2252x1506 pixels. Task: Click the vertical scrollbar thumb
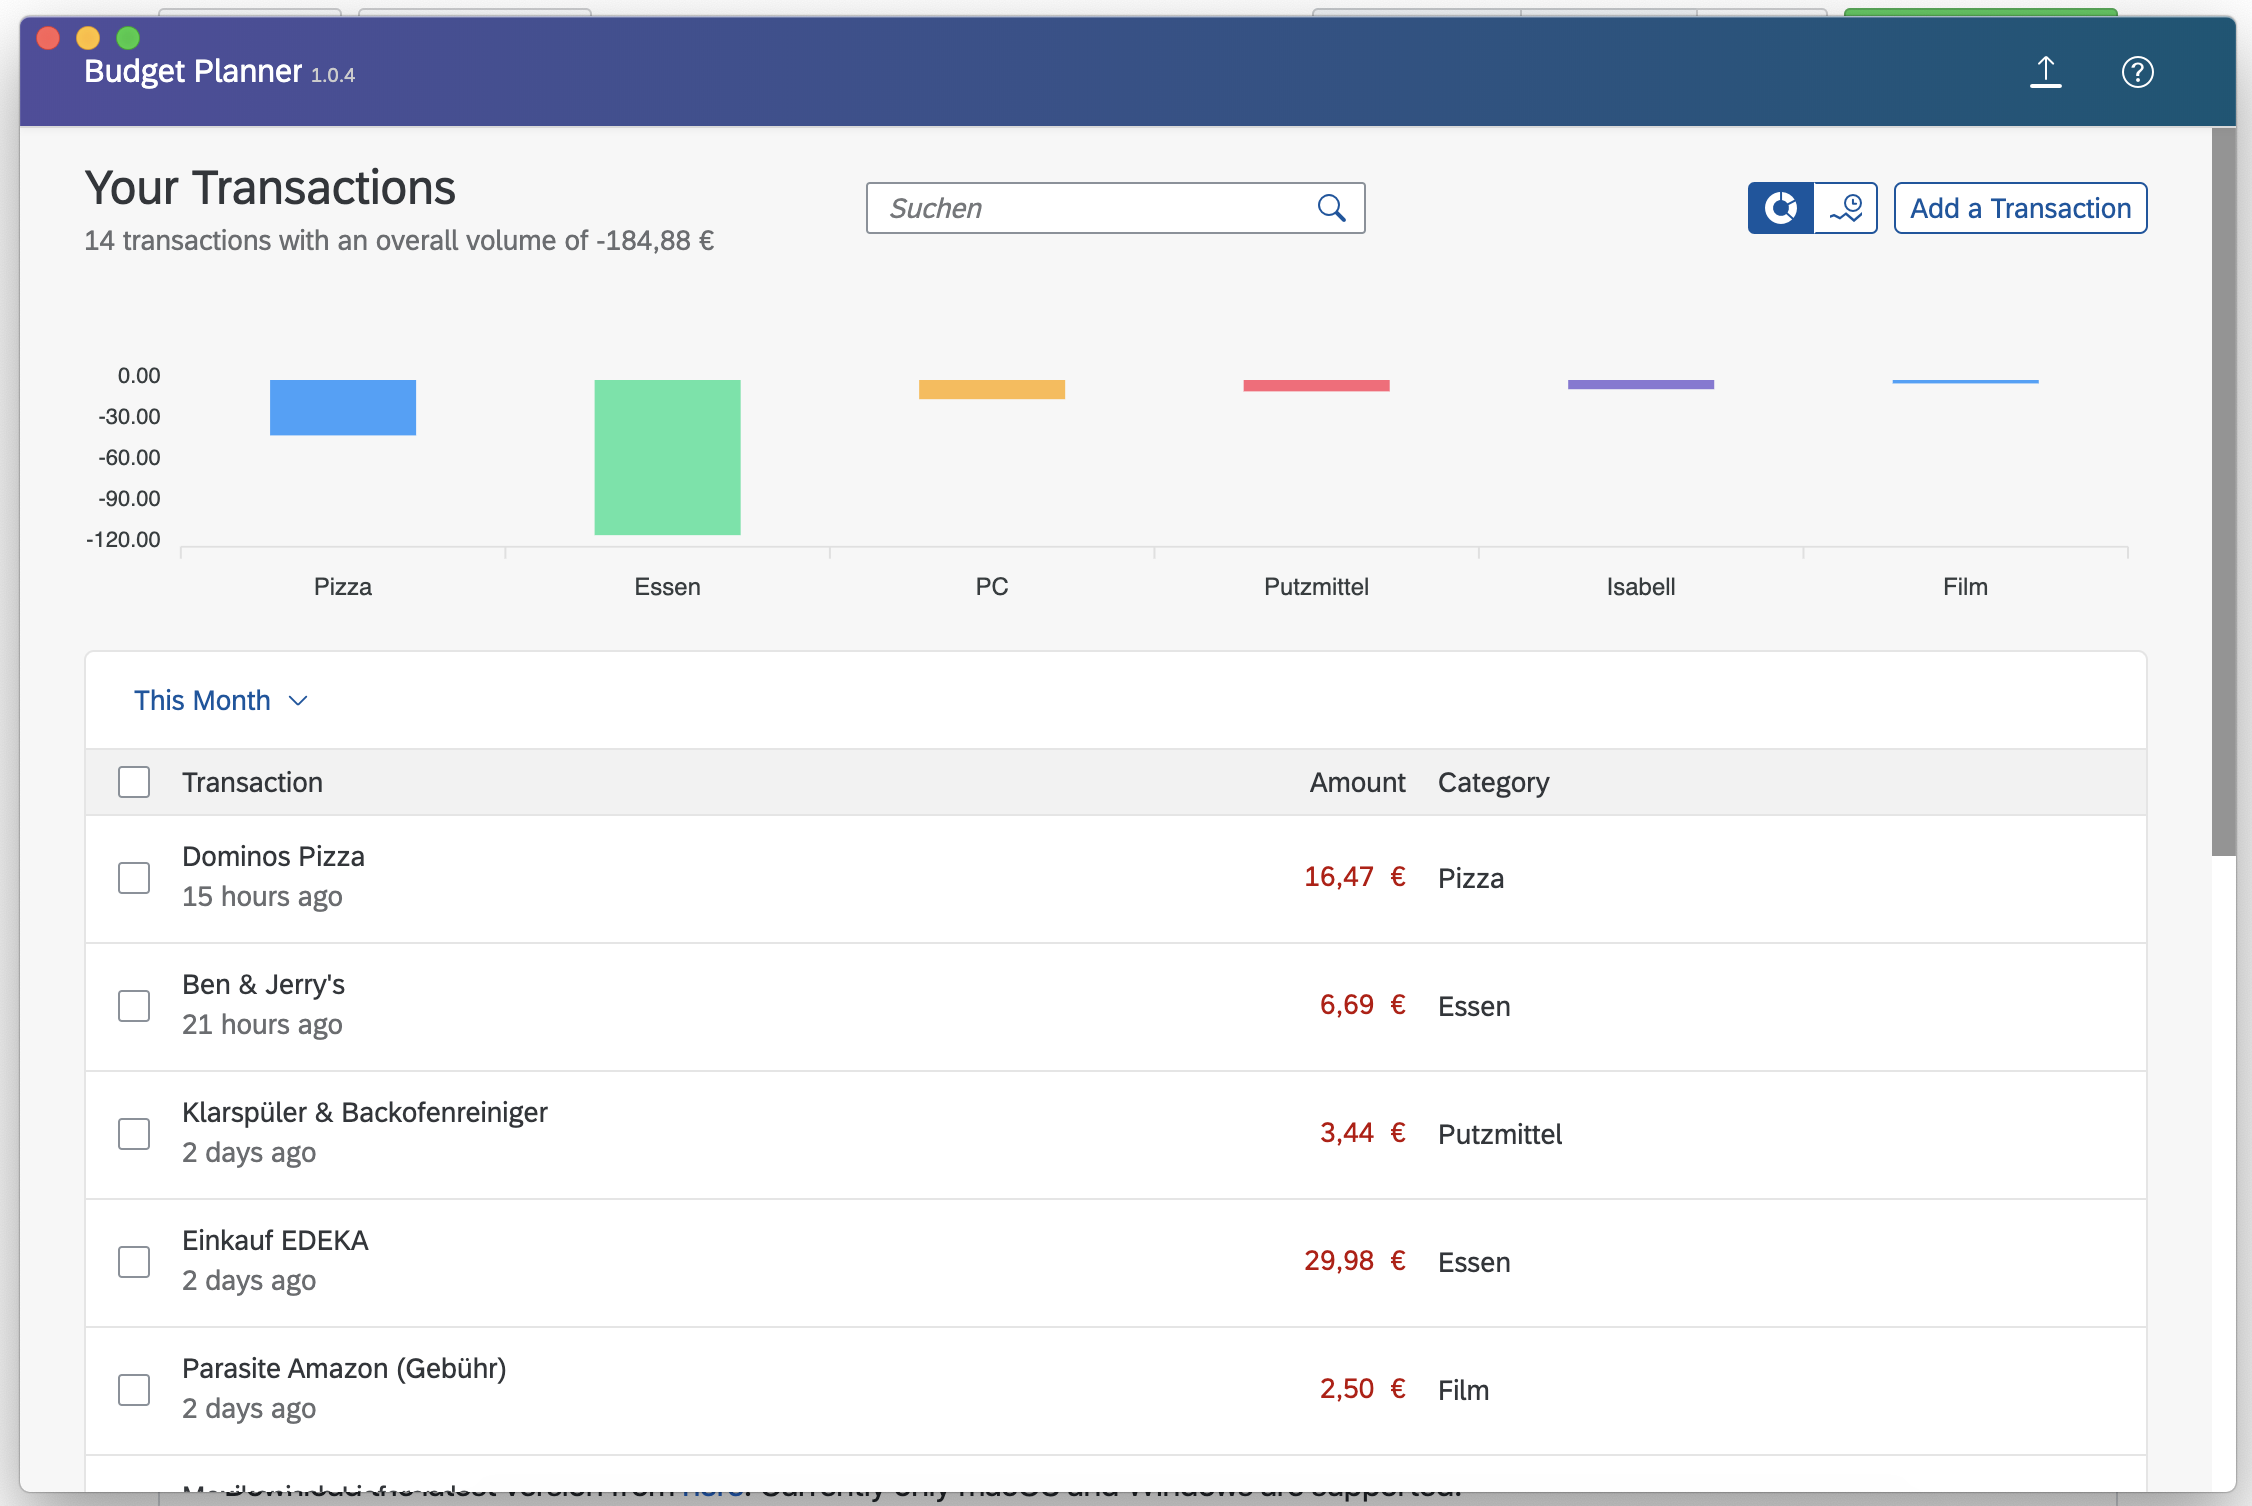pyautogui.click(x=2223, y=491)
